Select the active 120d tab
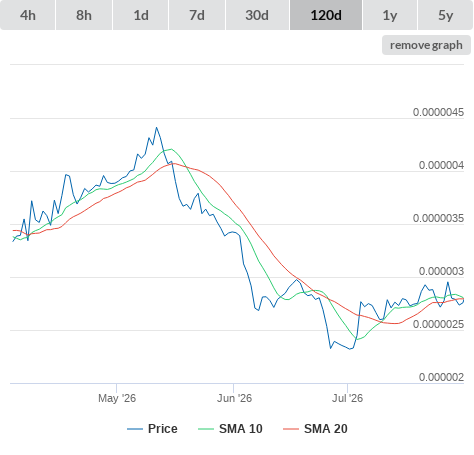474x455 pixels. click(326, 15)
